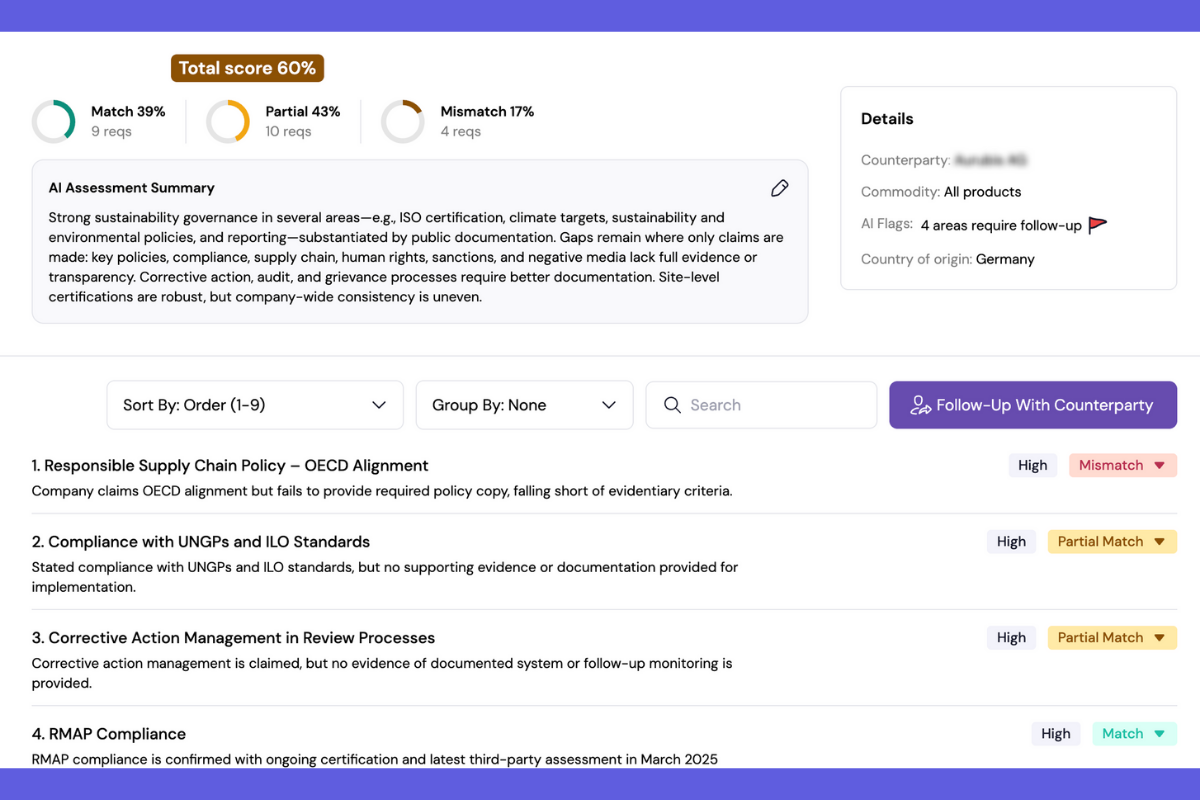The width and height of the screenshot is (1200, 800).
Task: Open Partial Match dropdown for UNGPs and ILO
Action: [1112, 541]
